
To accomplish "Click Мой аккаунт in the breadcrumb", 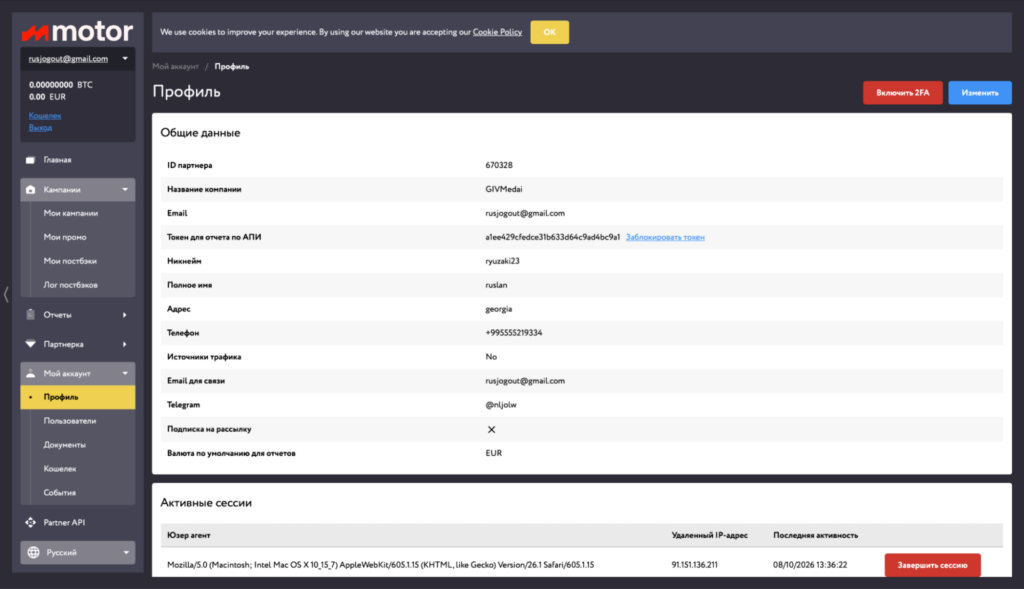I will click(176, 67).
